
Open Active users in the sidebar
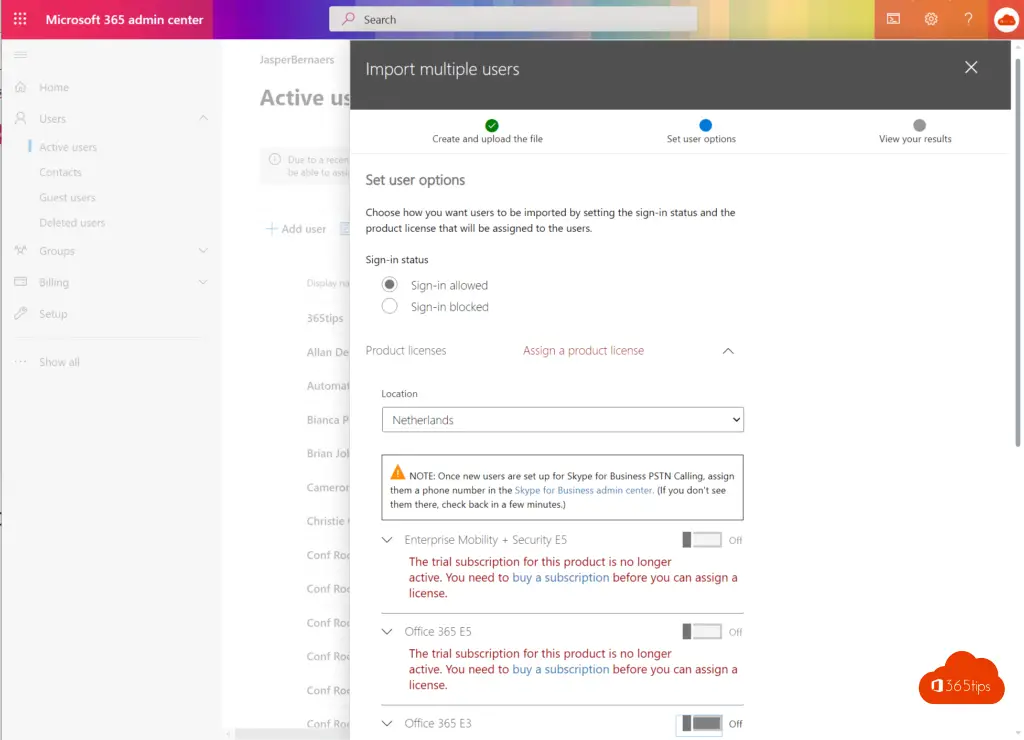pos(68,147)
